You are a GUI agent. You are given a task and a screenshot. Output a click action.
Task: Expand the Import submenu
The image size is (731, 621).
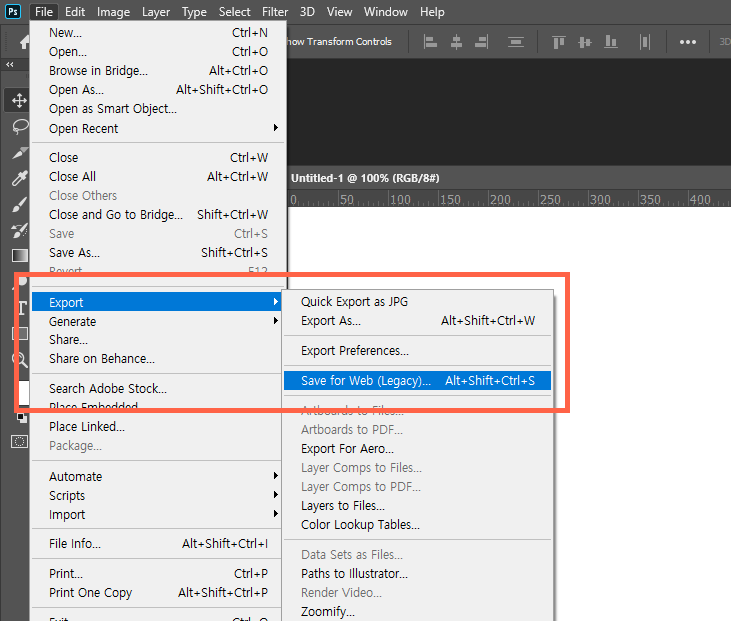(x=157, y=514)
